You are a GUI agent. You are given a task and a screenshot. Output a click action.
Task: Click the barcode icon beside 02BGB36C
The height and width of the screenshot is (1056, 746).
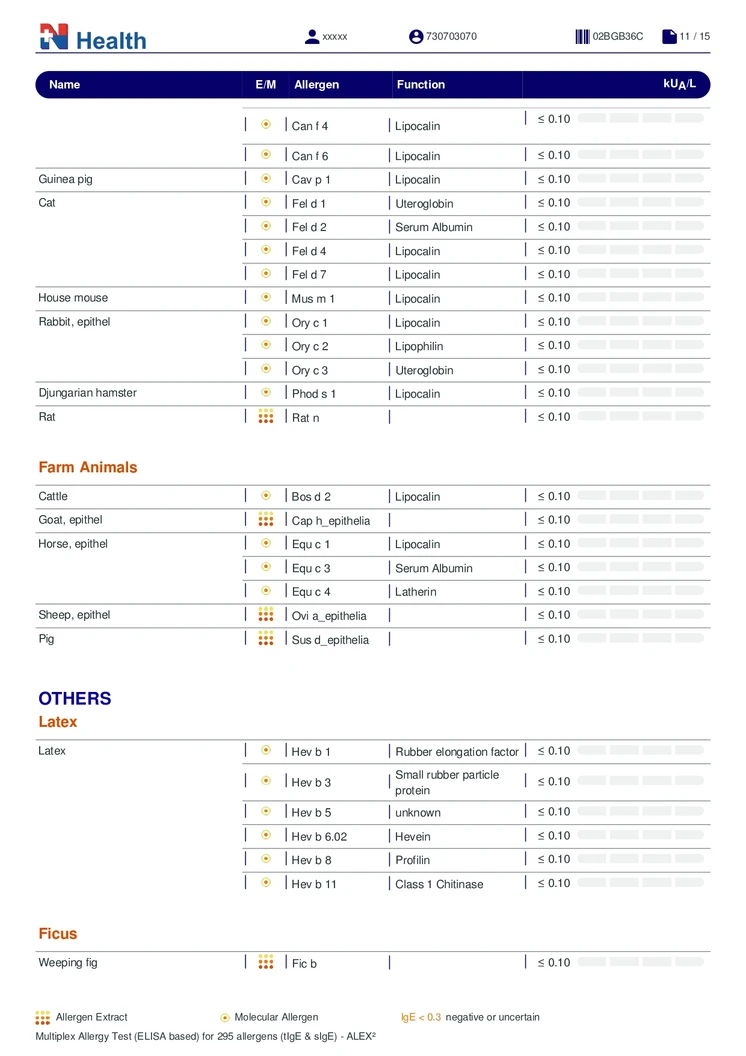[582, 37]
